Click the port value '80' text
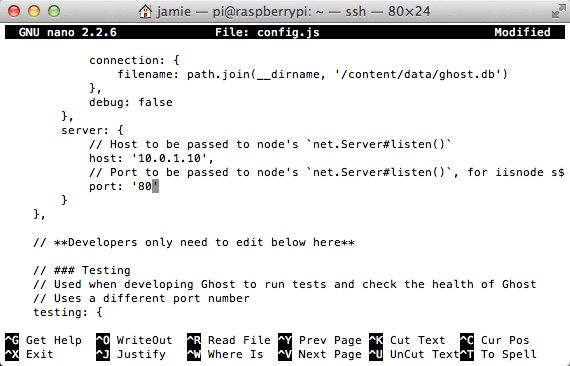Screen dimensions: 570x366 [145, 186]
